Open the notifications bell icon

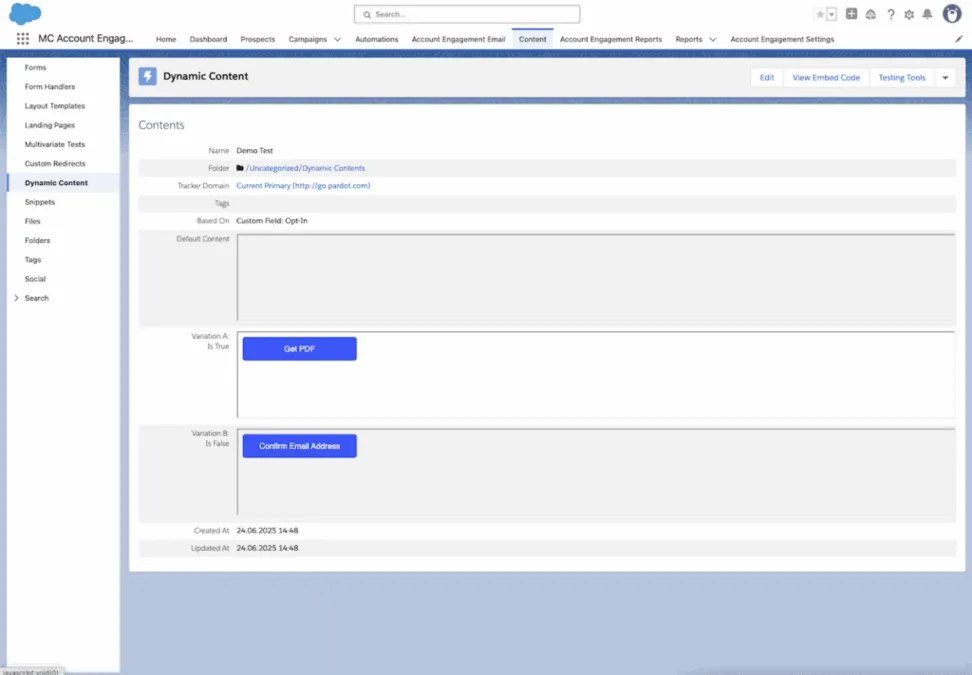point(927,14)
